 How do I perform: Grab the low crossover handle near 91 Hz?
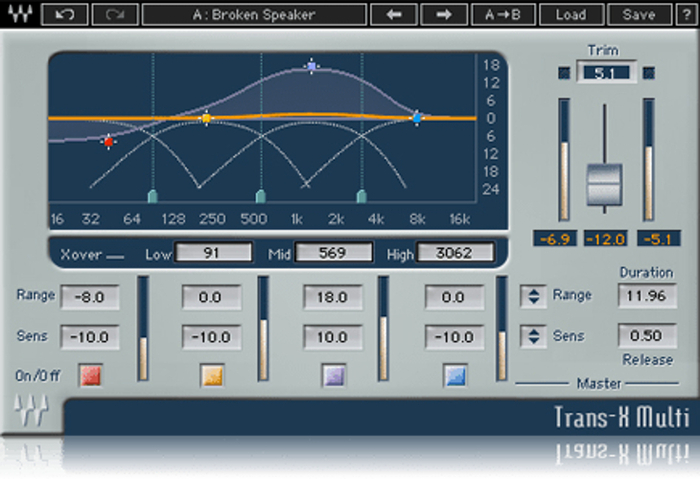point(153,196)
